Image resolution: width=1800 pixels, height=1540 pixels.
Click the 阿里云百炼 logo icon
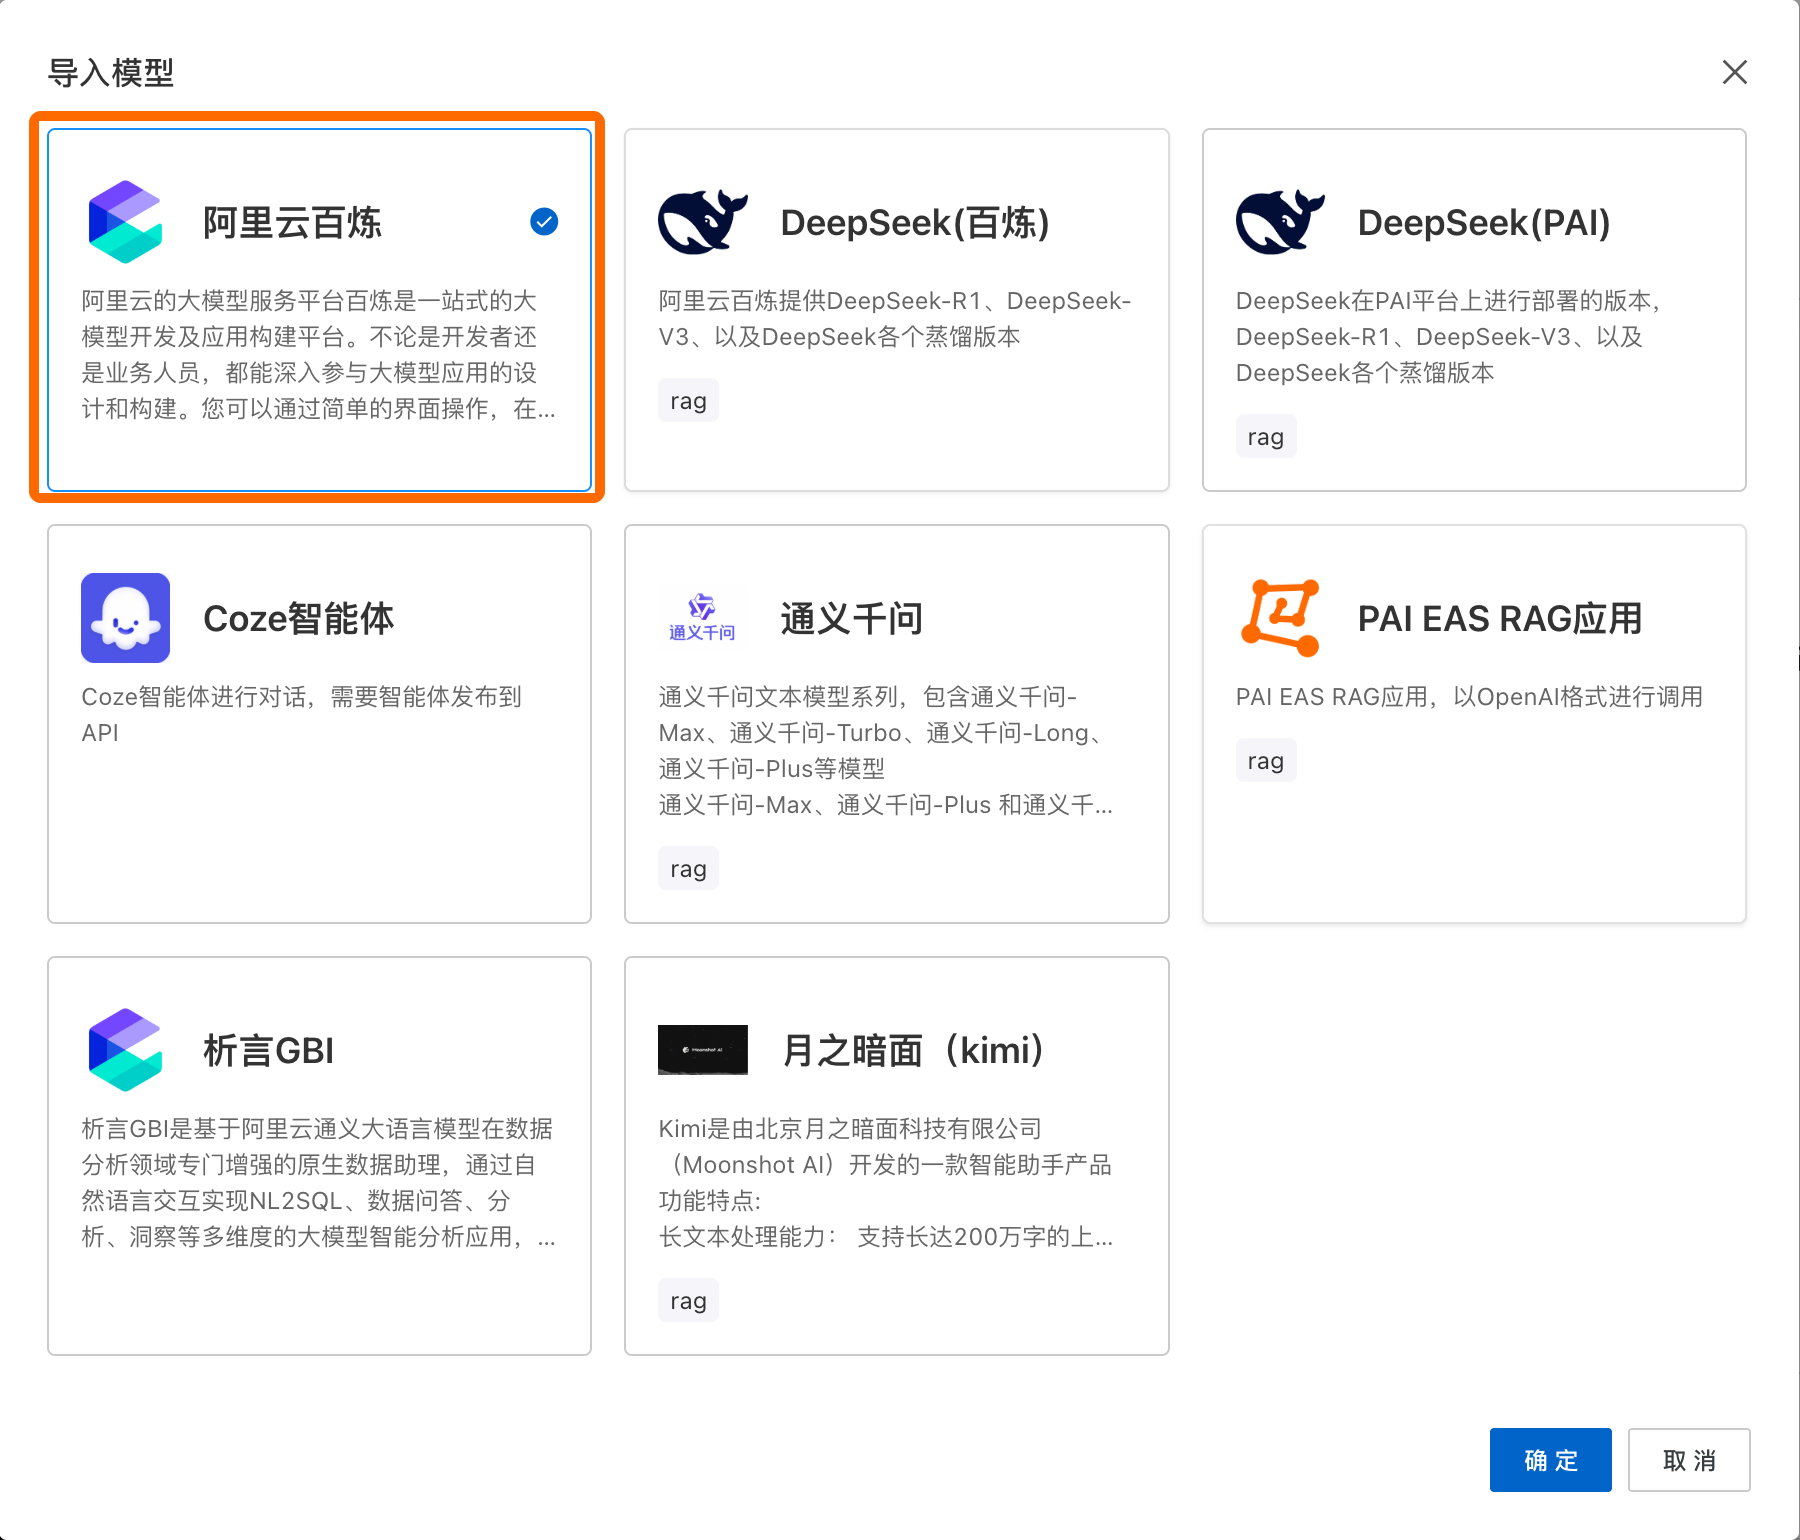[x=125, y=222]
